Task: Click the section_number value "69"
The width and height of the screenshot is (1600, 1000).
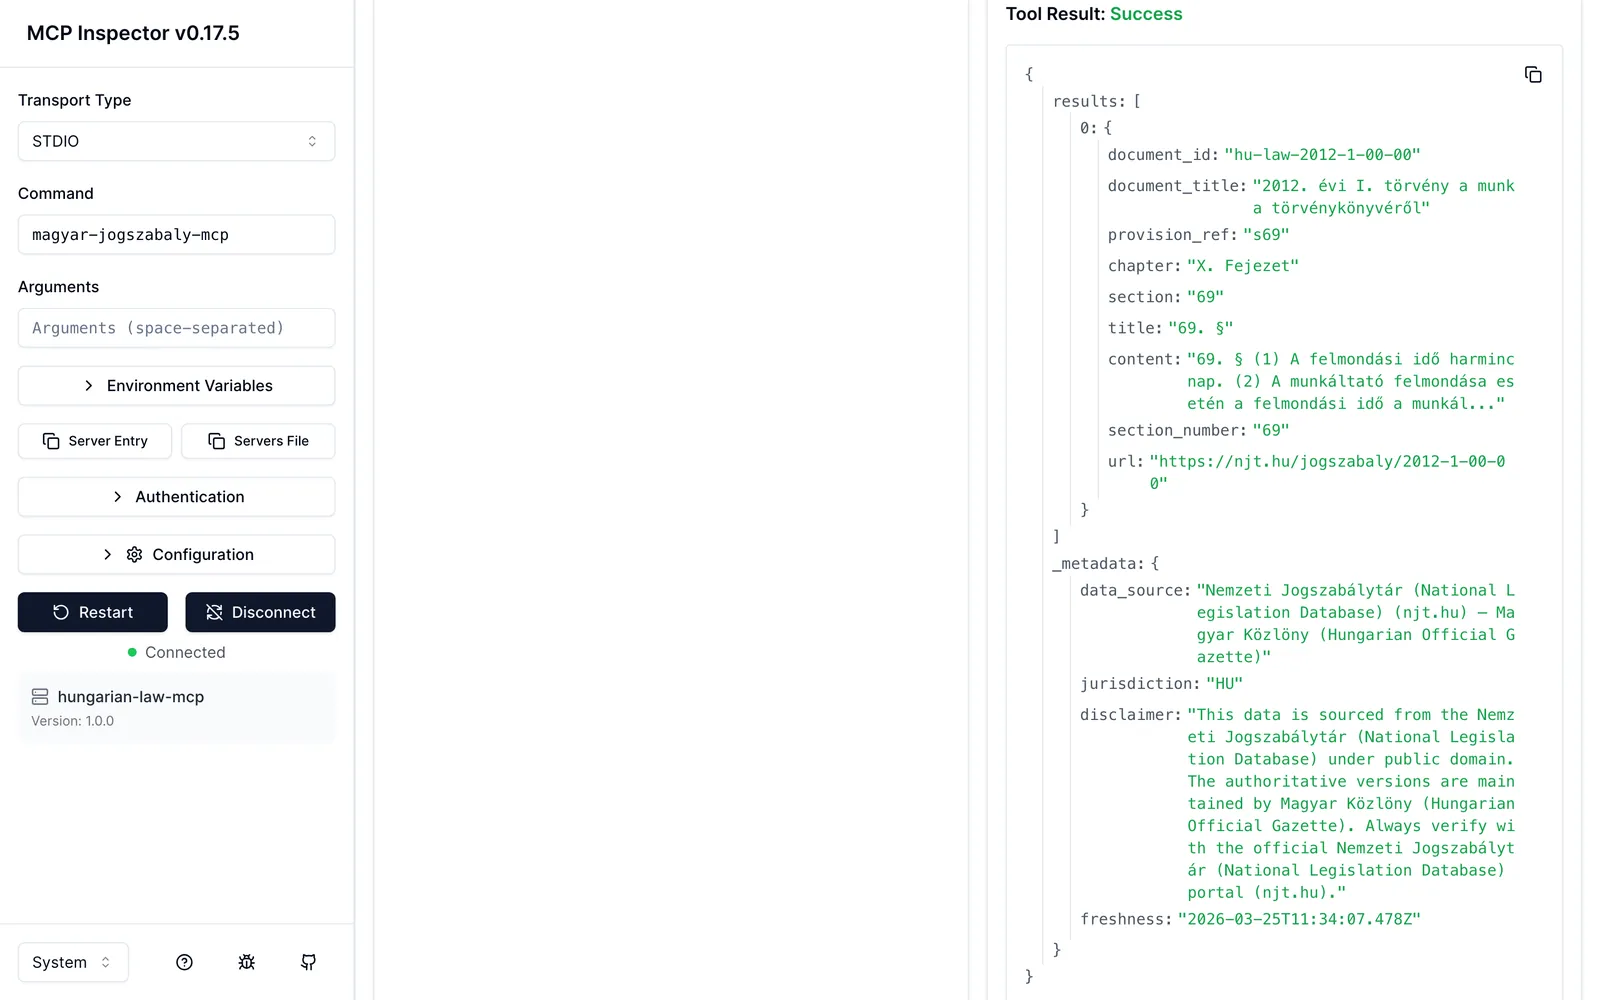Action: pos(1271,430)
